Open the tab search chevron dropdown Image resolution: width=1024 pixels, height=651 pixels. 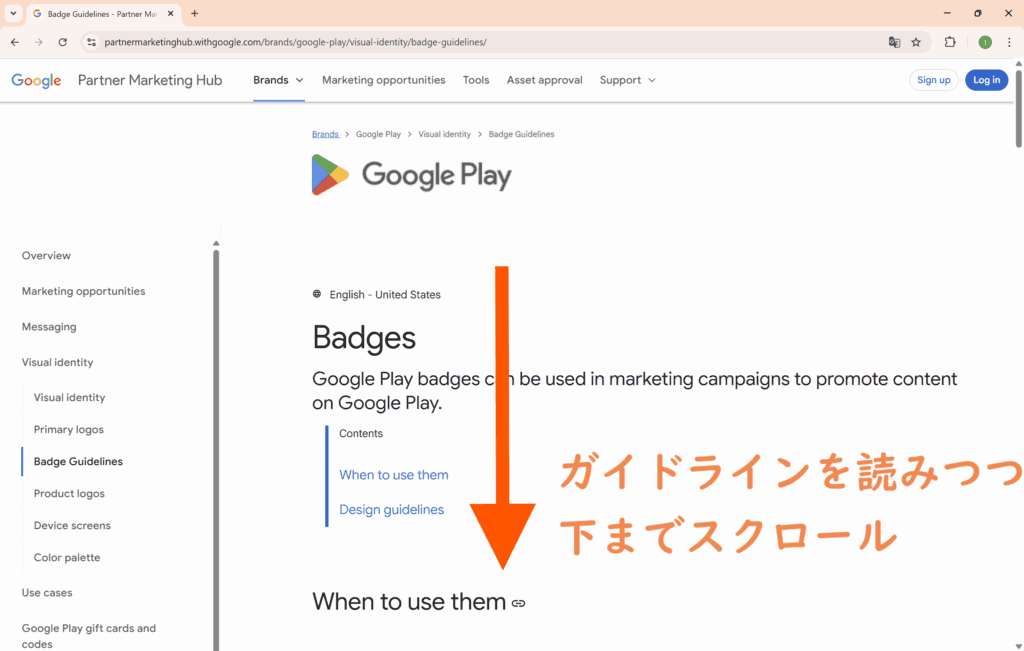(13, 13)
